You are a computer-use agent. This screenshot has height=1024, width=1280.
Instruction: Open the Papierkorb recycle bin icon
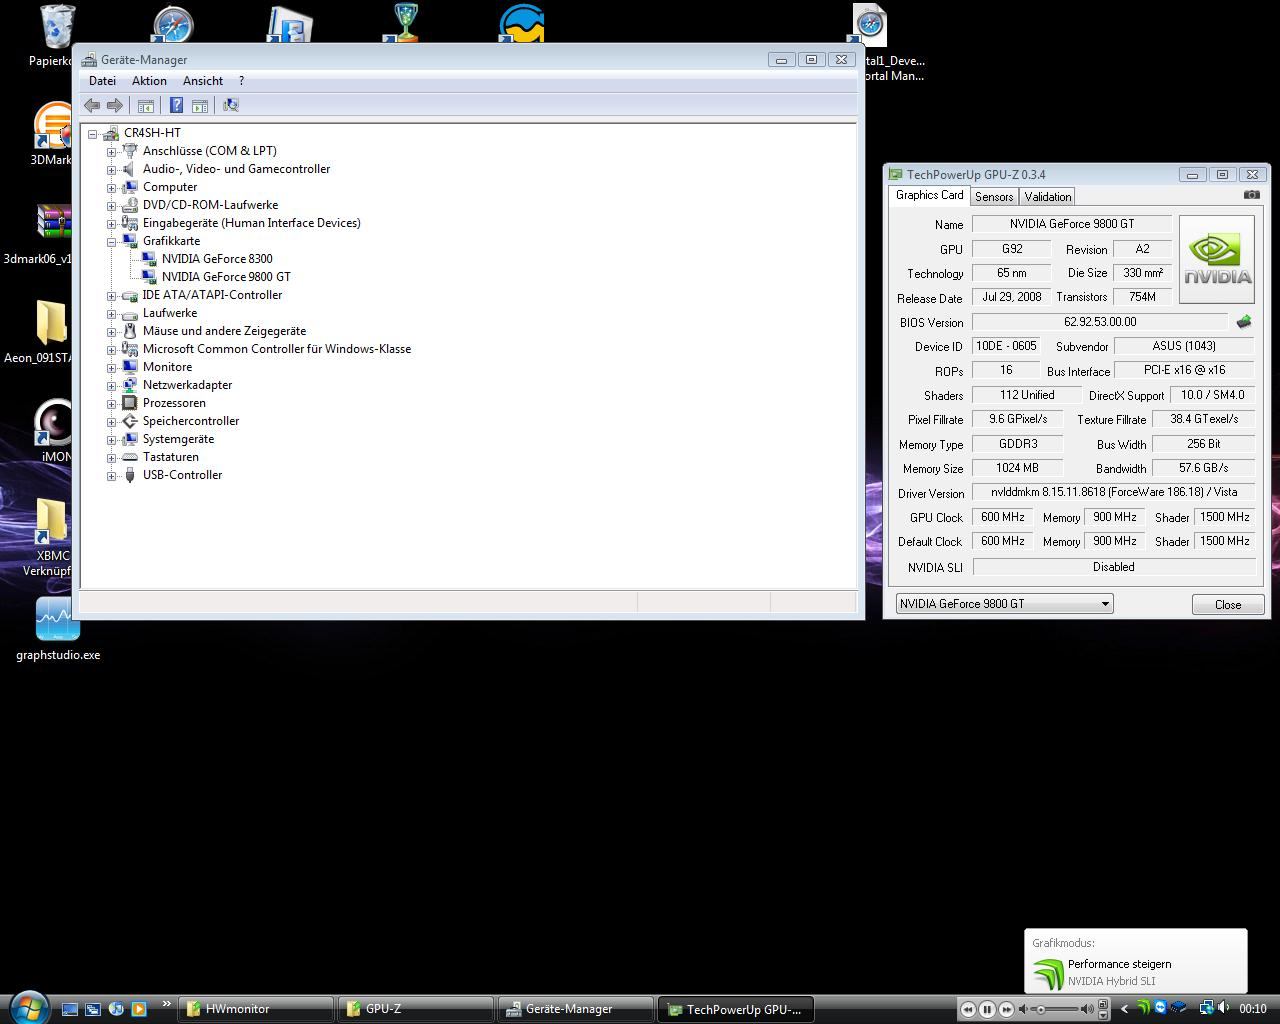pos(56,28)
